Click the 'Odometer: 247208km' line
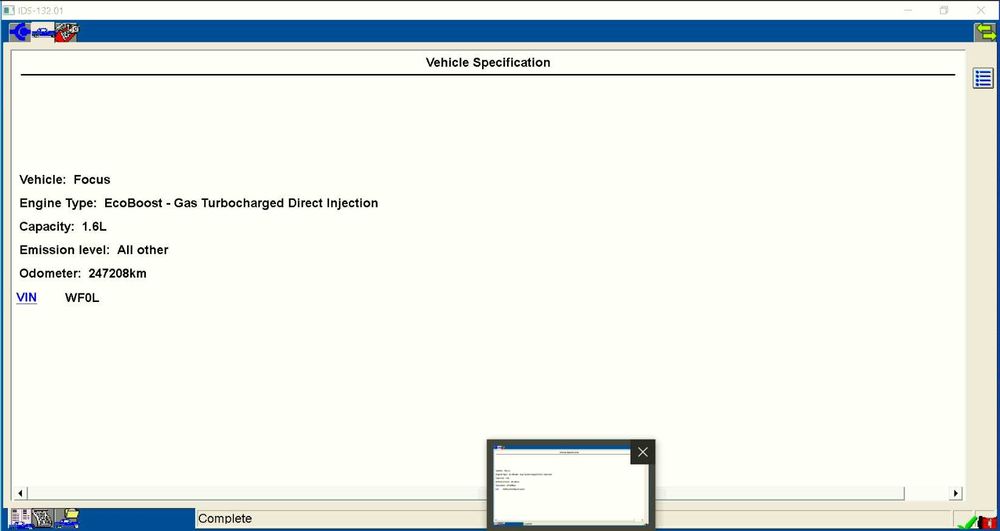1000x531 pixels. pos(83,273)
